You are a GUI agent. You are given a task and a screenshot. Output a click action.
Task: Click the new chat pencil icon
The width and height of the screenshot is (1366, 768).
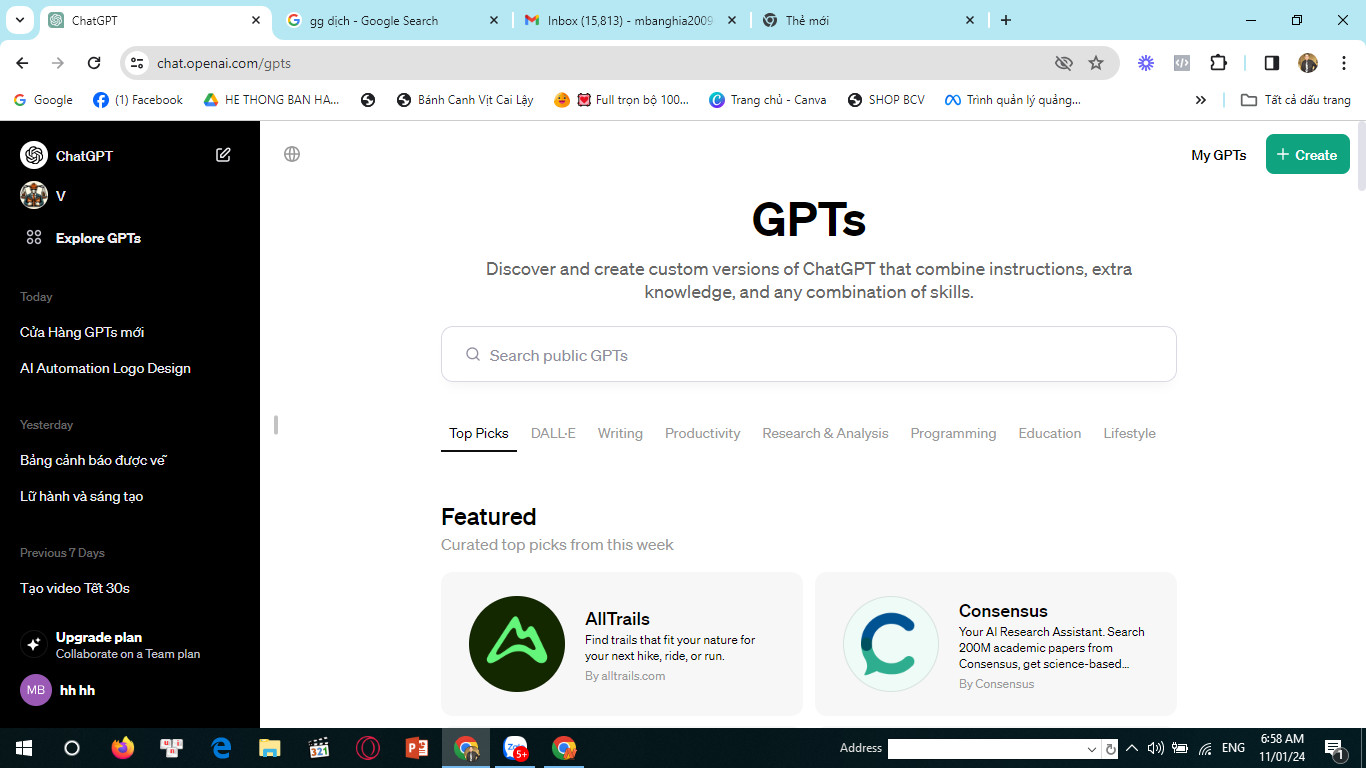(223, 155)
